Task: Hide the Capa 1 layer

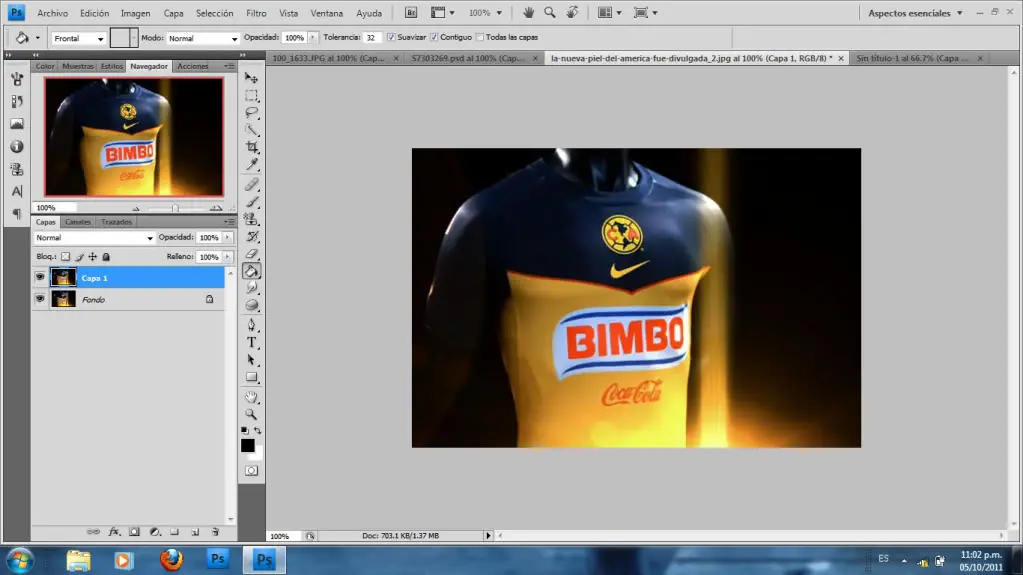Action: (x=40, y=277)
